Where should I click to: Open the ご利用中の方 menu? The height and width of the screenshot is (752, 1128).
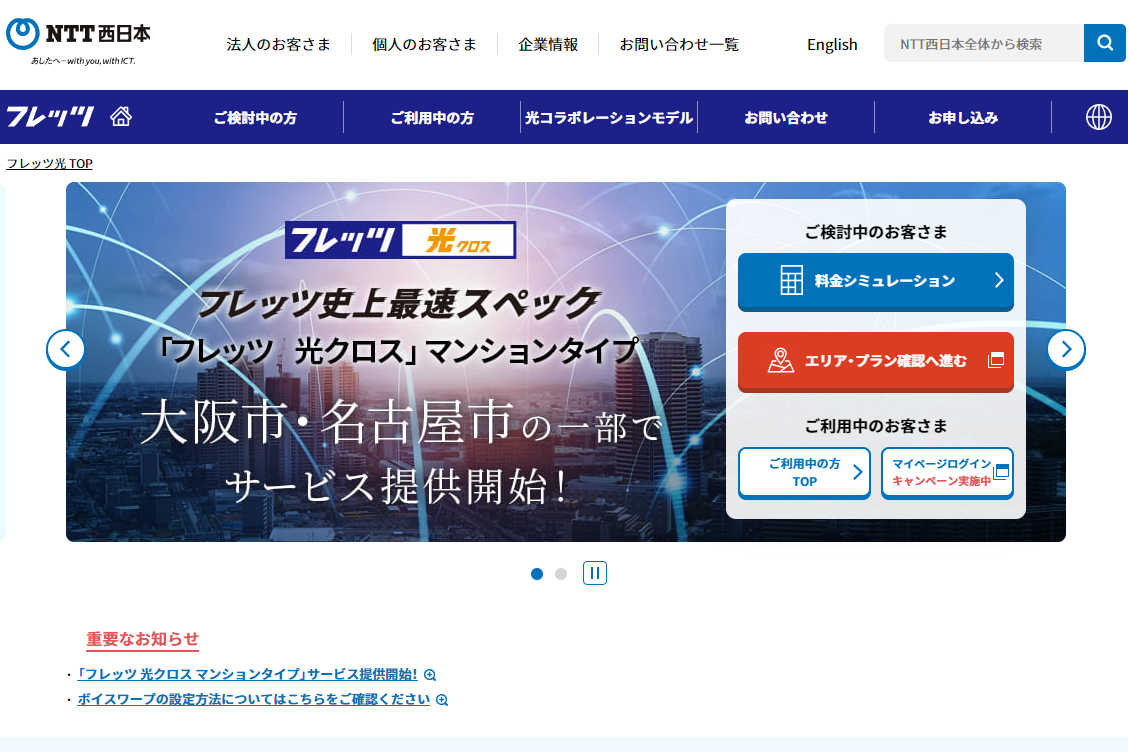[x=430, y=116]
